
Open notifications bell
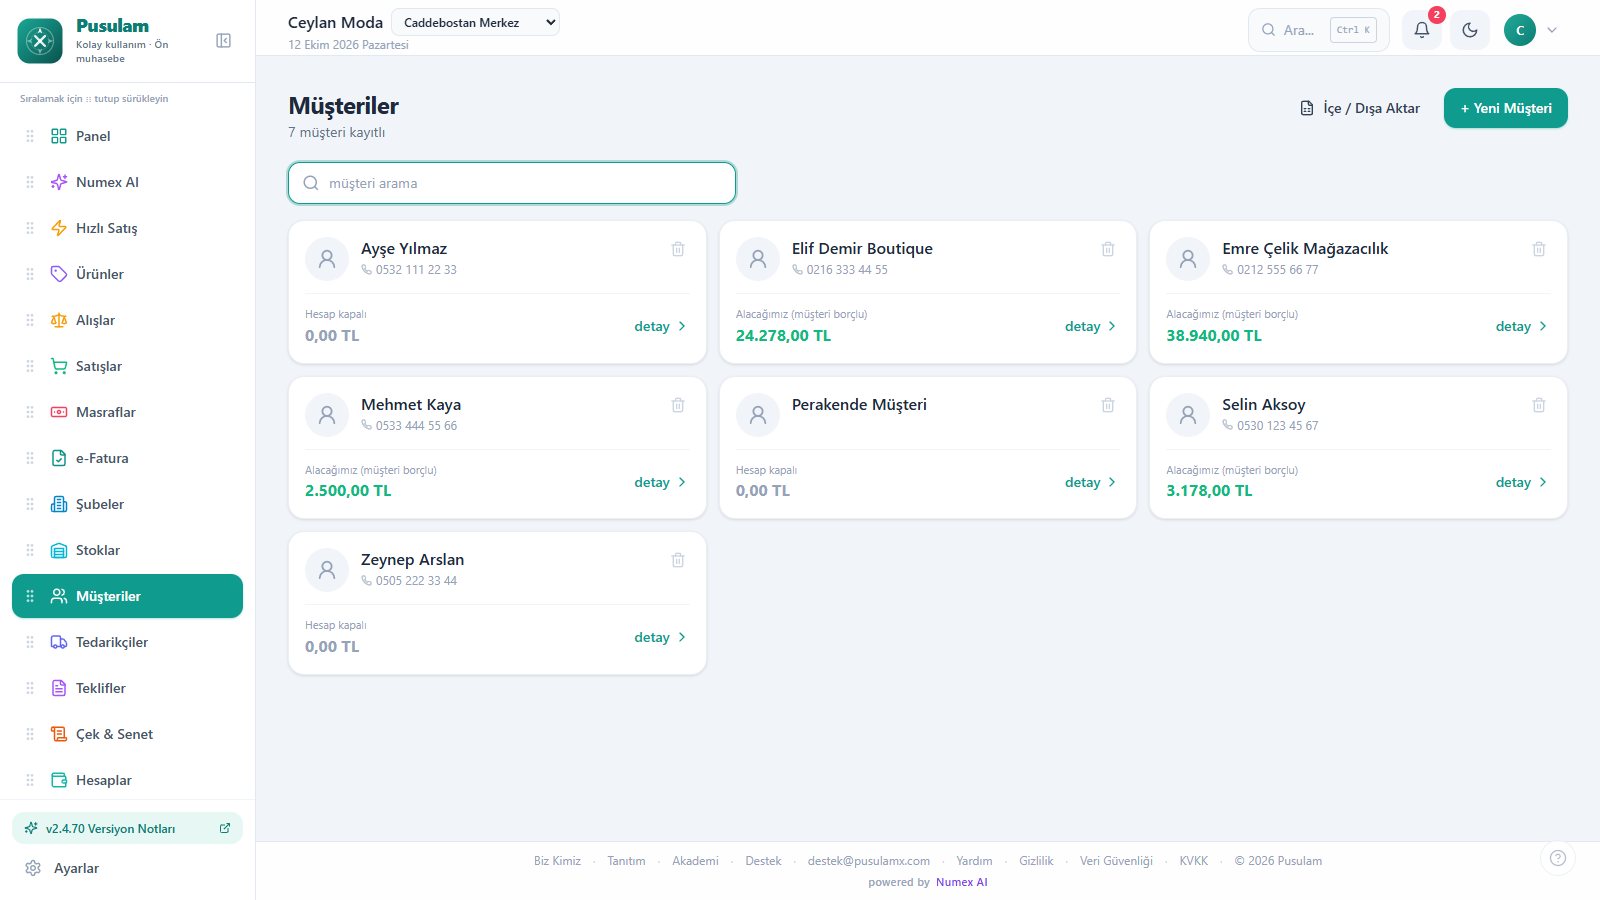tap(1421, 30)
